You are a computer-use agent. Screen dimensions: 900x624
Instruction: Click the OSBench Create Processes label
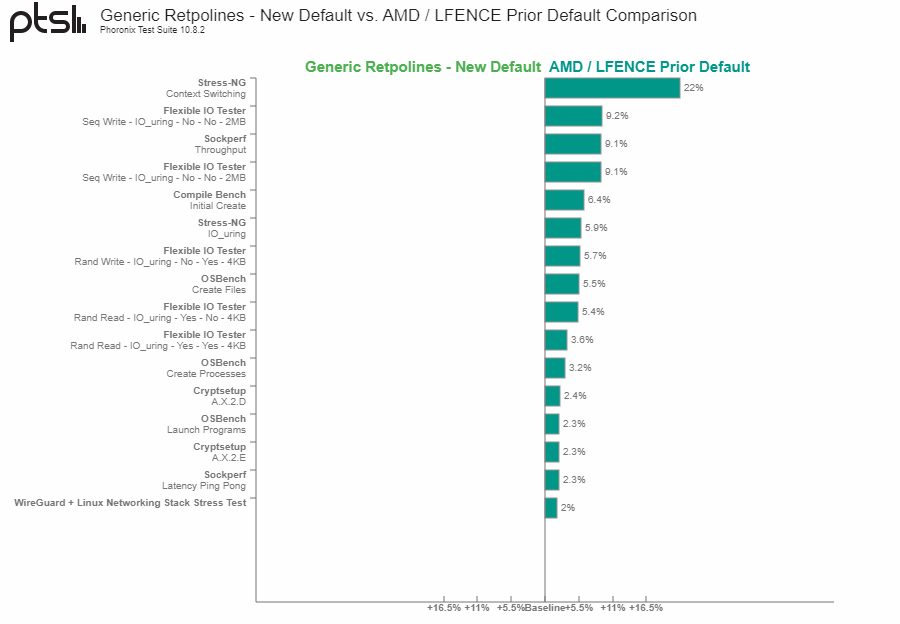(206, 369)
